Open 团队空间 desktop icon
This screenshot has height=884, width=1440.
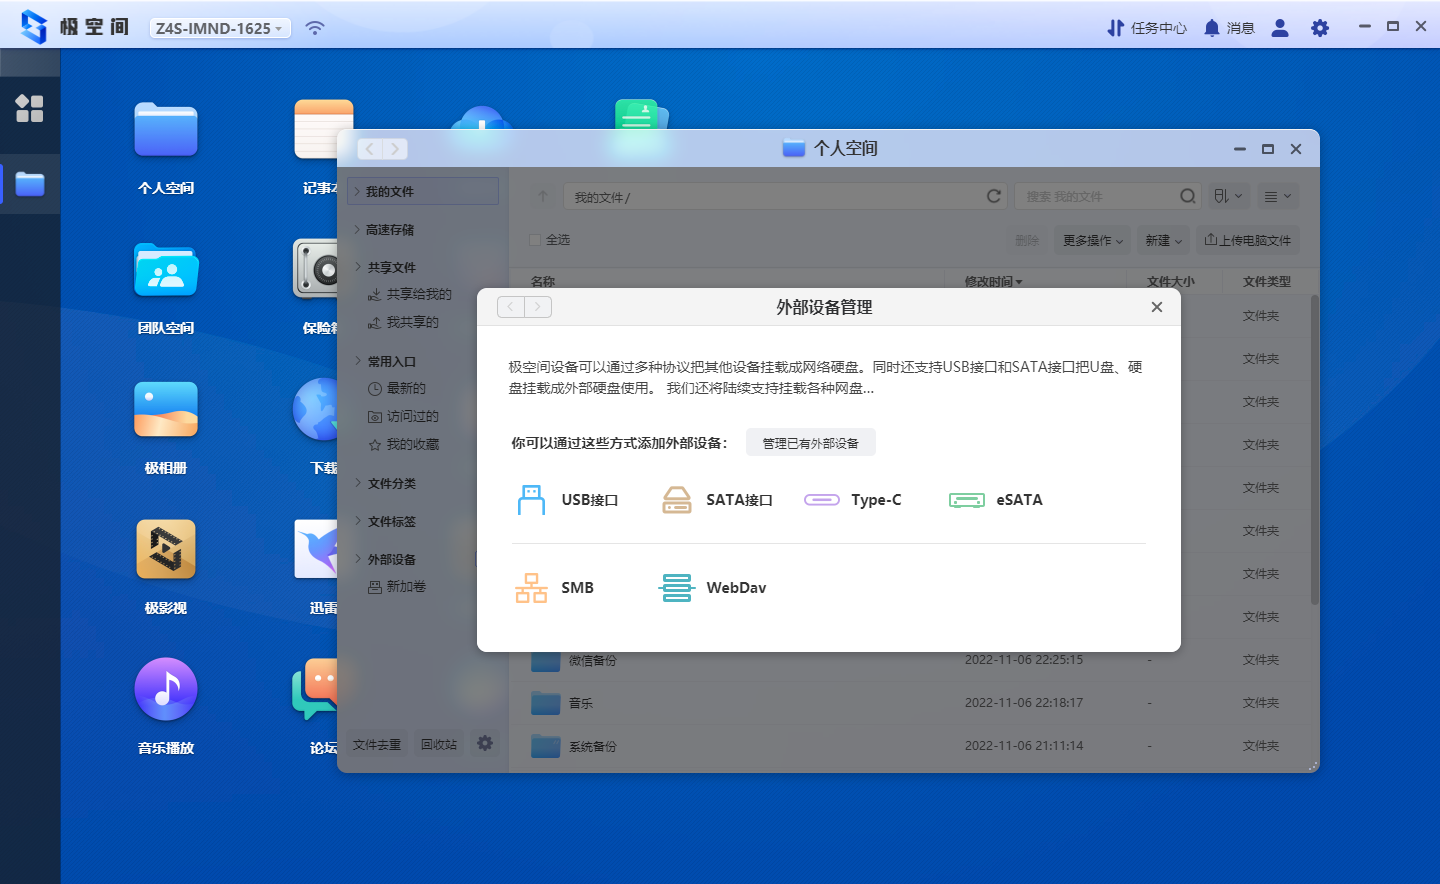(166, 287)
